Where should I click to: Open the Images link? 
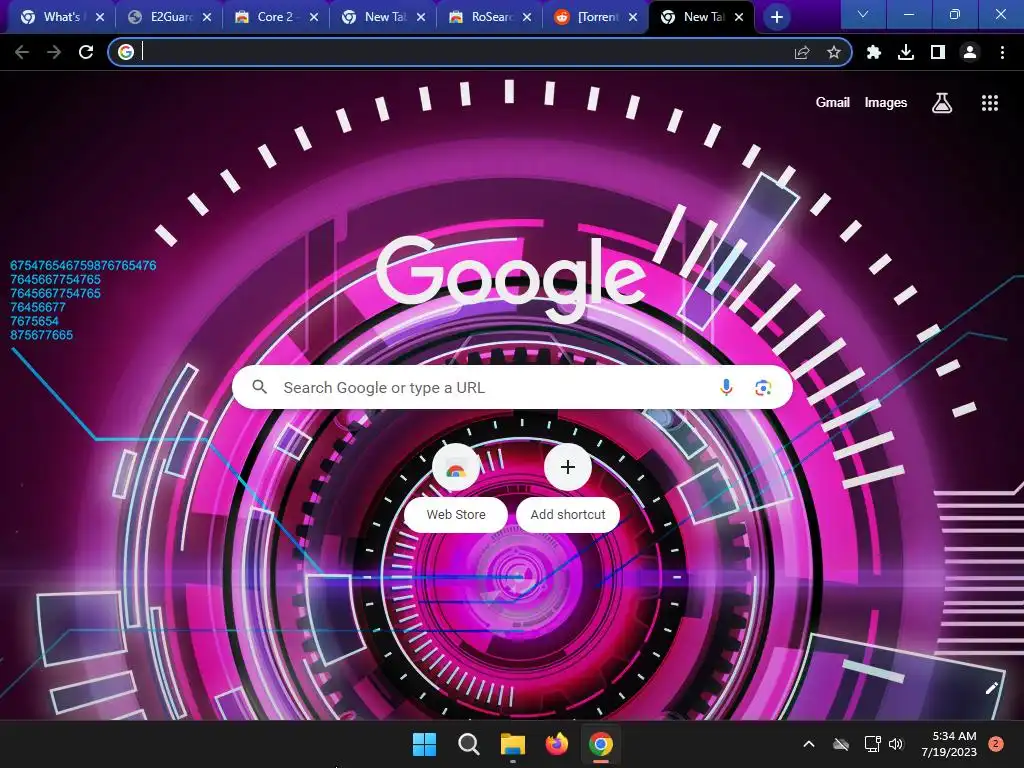[x=886, y=103]
